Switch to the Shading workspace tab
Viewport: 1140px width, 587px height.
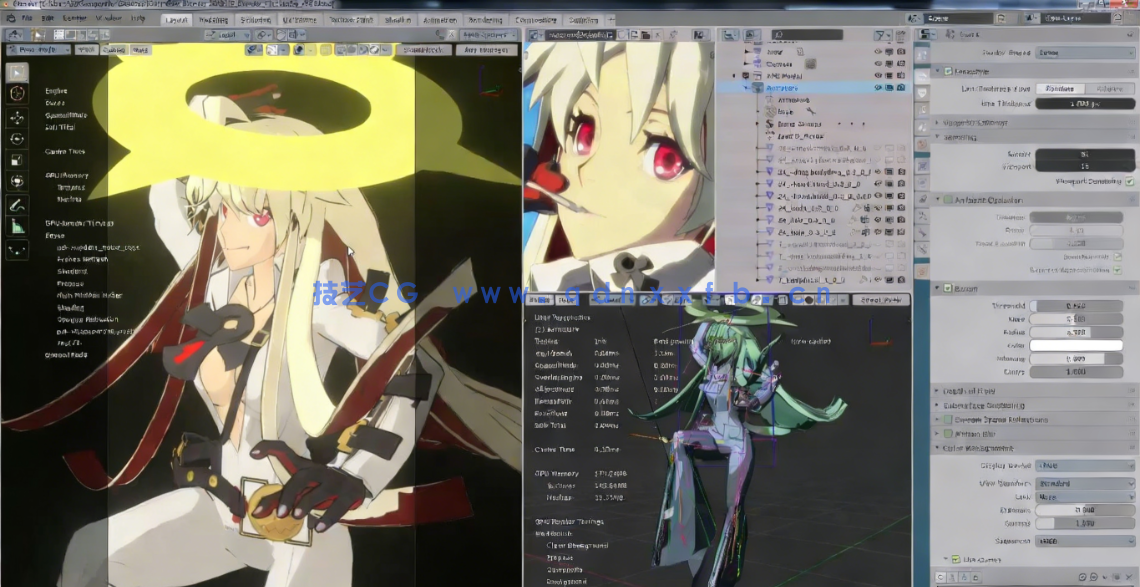click(398, 19)
